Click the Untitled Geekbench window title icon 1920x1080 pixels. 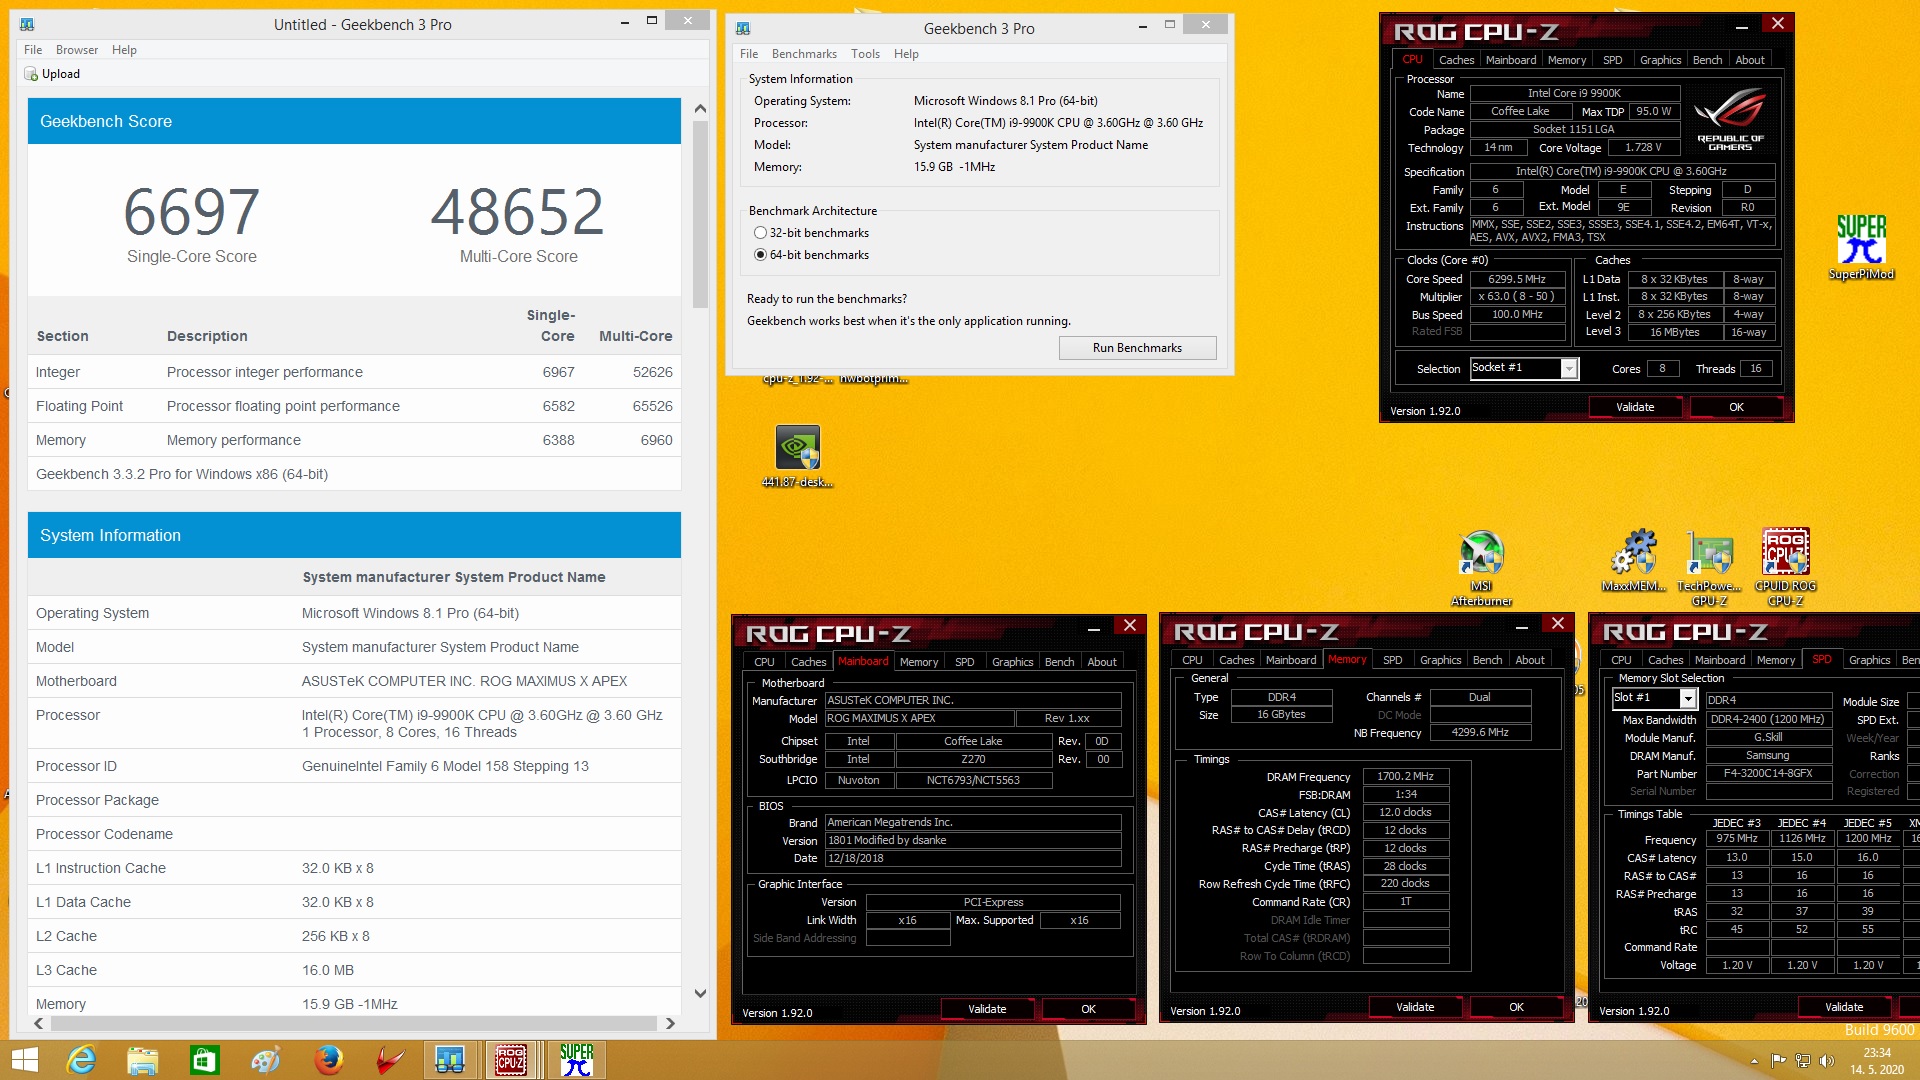(x=27, y=24)
